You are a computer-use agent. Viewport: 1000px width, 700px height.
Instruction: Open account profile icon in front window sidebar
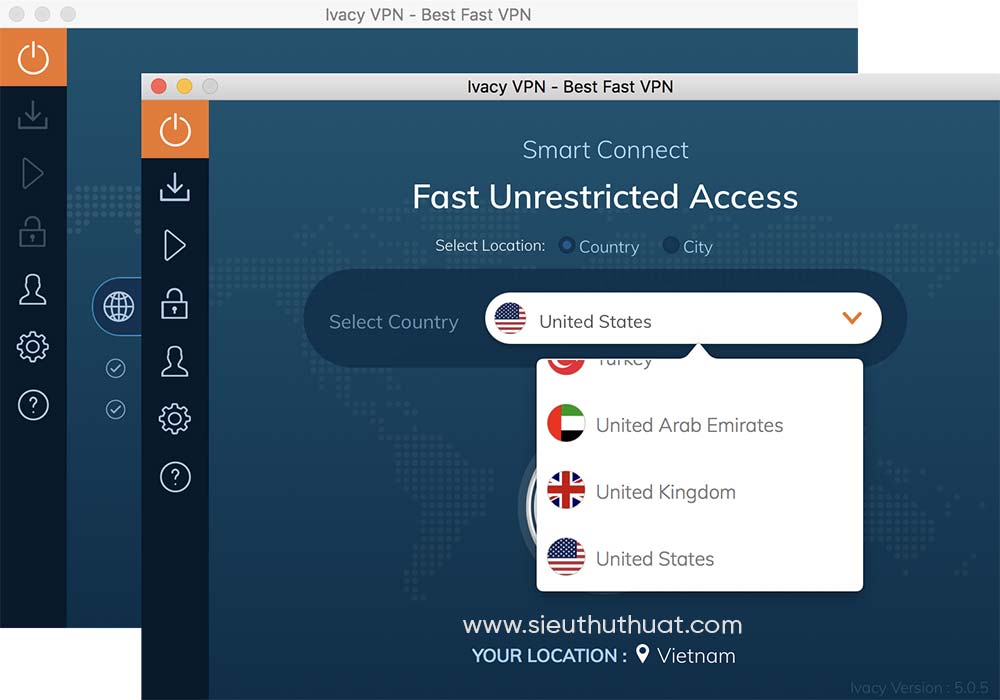pos(175,361)
